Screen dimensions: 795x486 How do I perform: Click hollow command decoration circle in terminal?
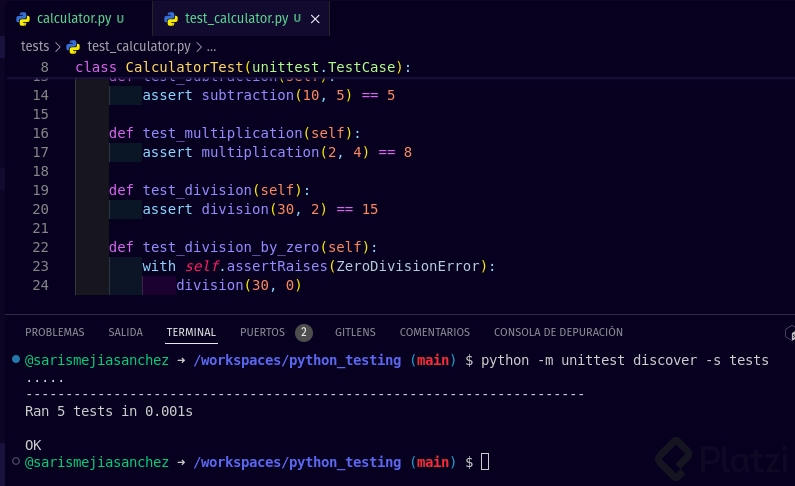[16, 461]
